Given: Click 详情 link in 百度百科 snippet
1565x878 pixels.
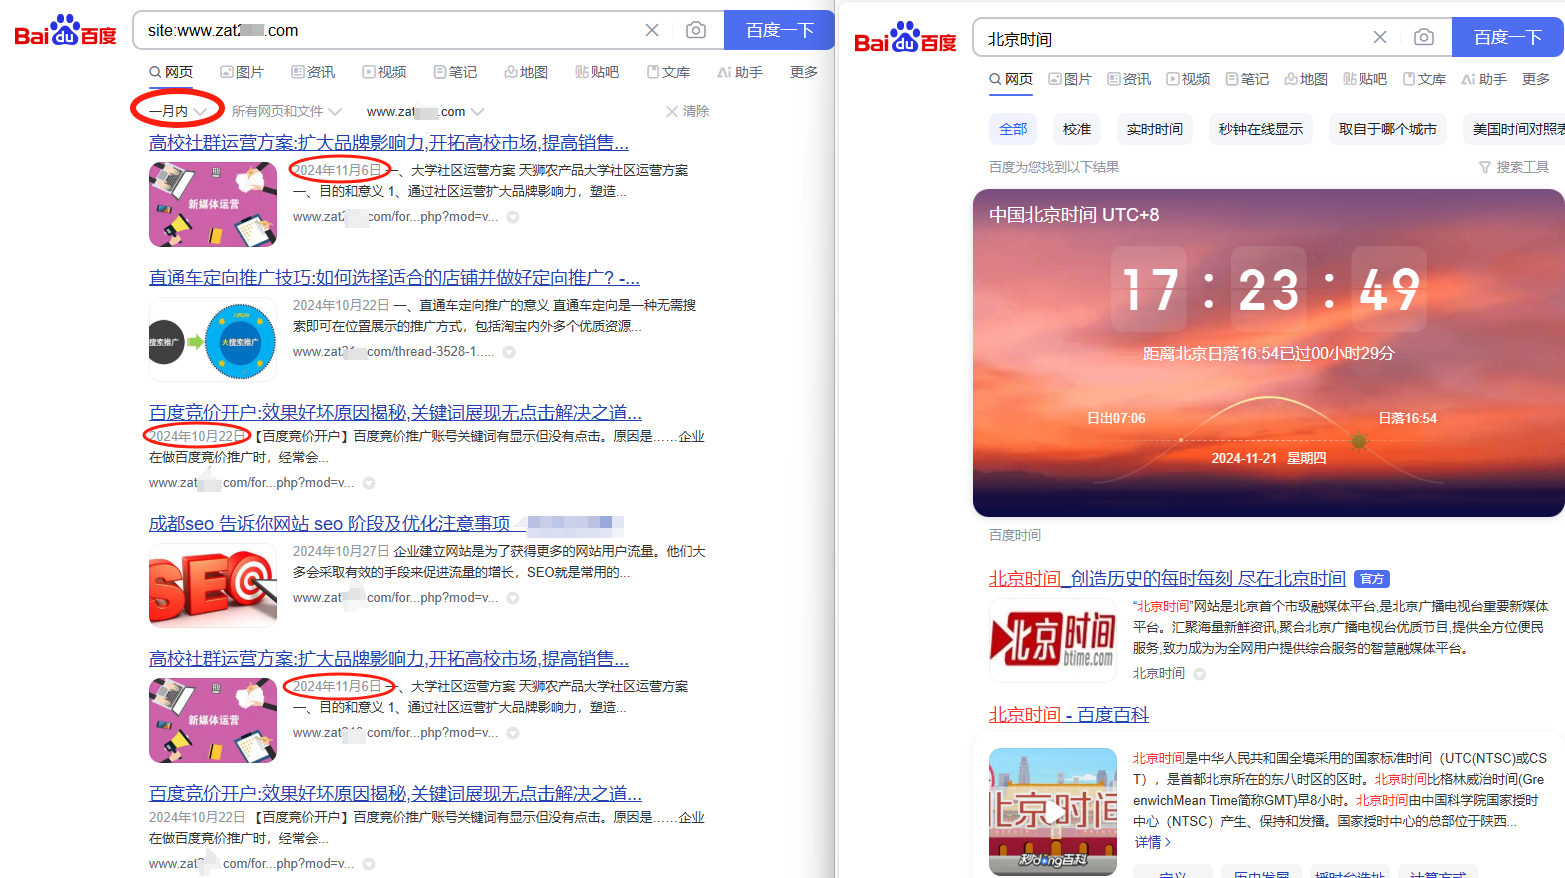Looking at the screenshot, I should pyautogui.click(x=1153, y=842).
